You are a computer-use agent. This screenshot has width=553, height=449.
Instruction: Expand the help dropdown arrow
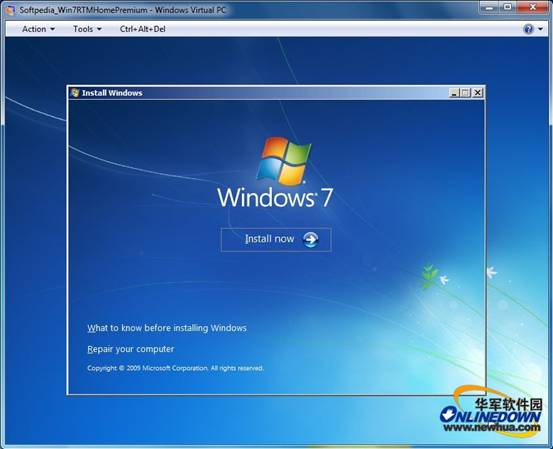click(541, 29)
